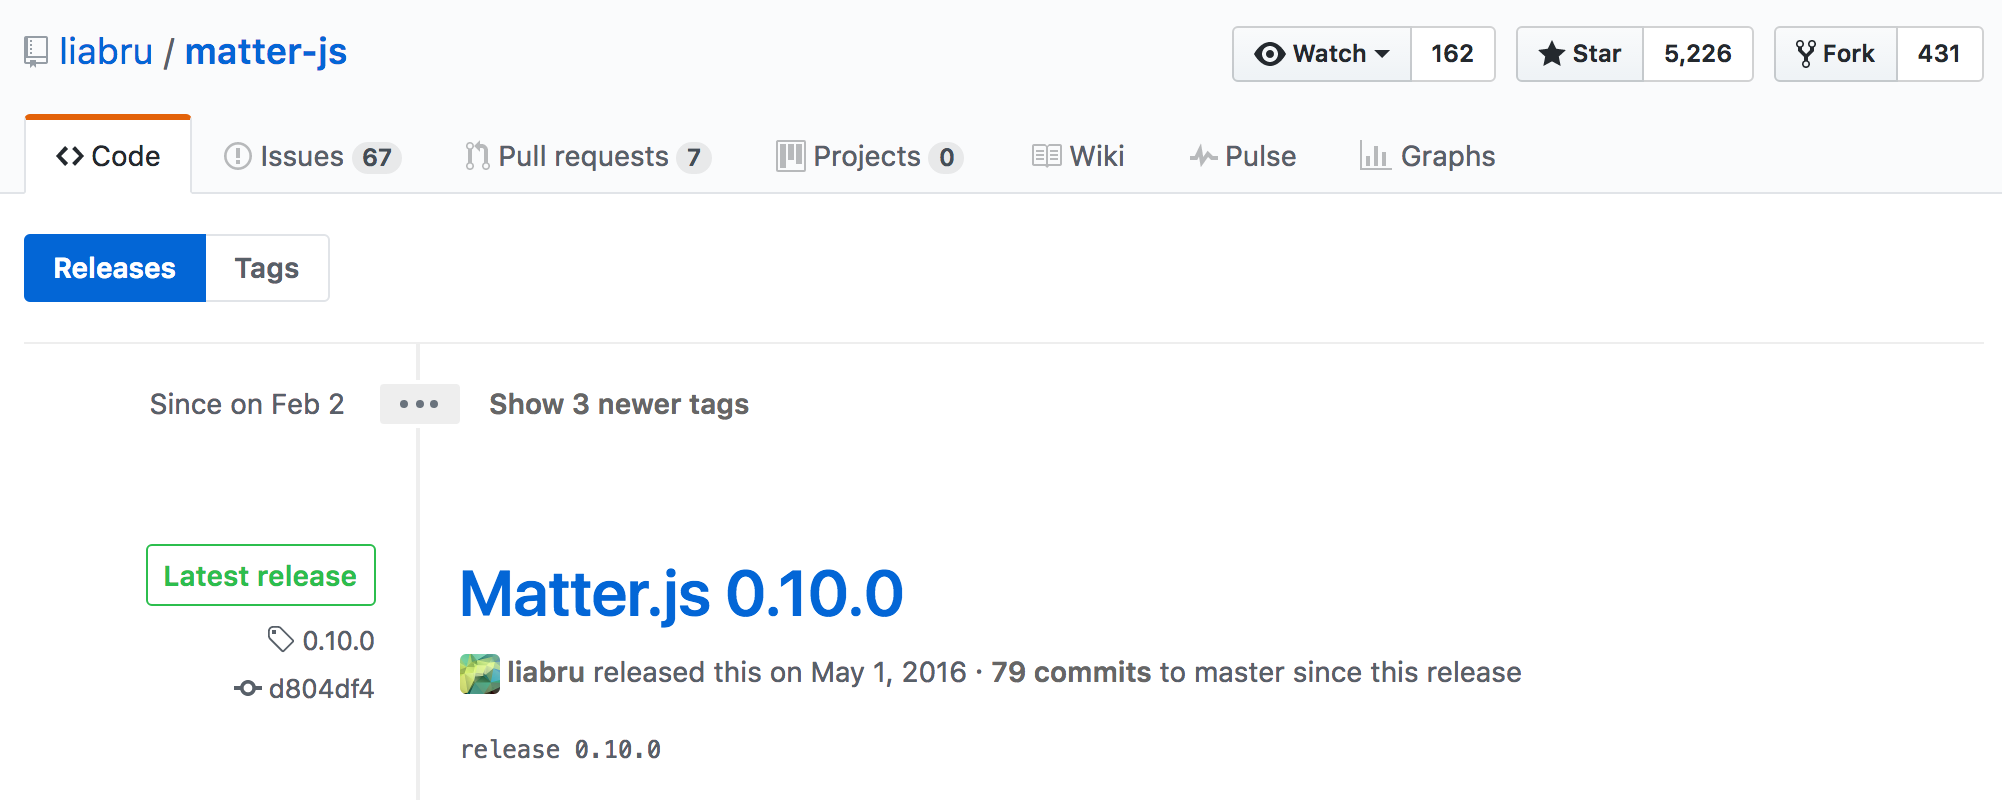Open liabru author link in release info

pyautogui.click(x=546, y=672)
